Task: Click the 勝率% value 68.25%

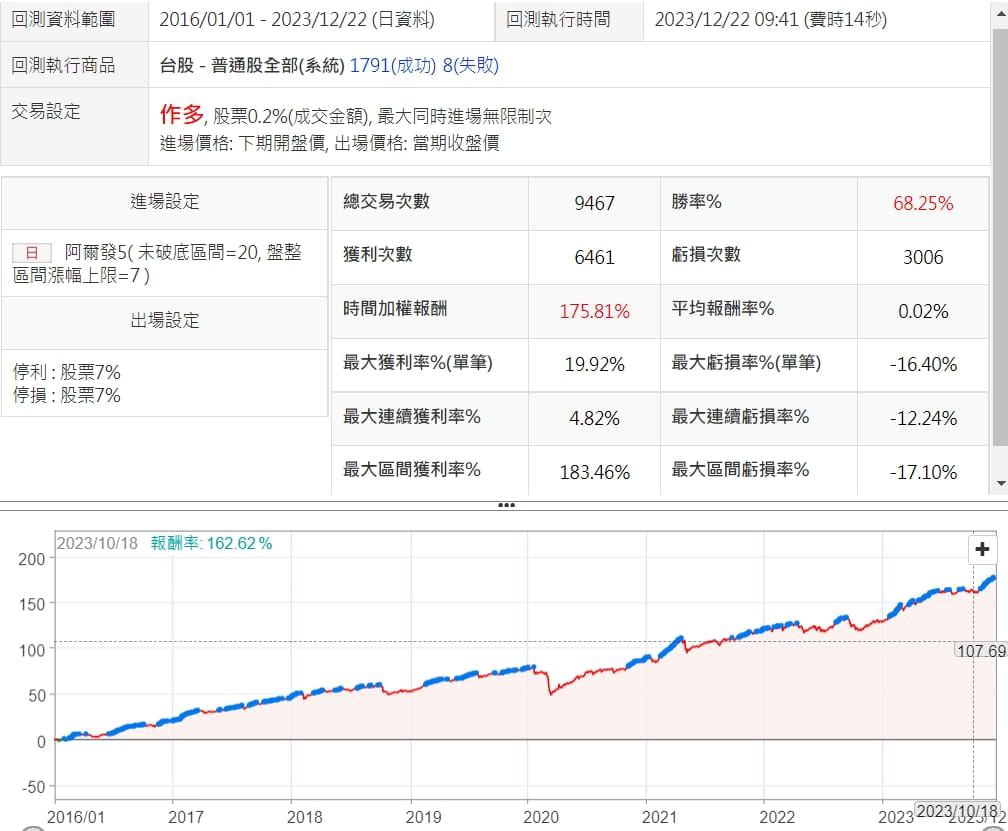Action: coord(923,203)
